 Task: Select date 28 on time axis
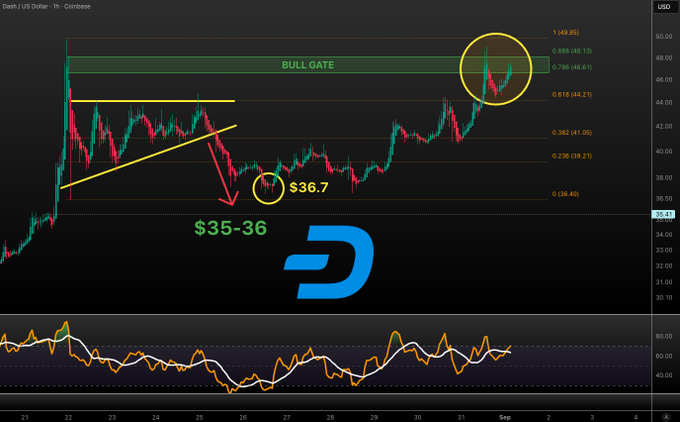tap(330, 417)
